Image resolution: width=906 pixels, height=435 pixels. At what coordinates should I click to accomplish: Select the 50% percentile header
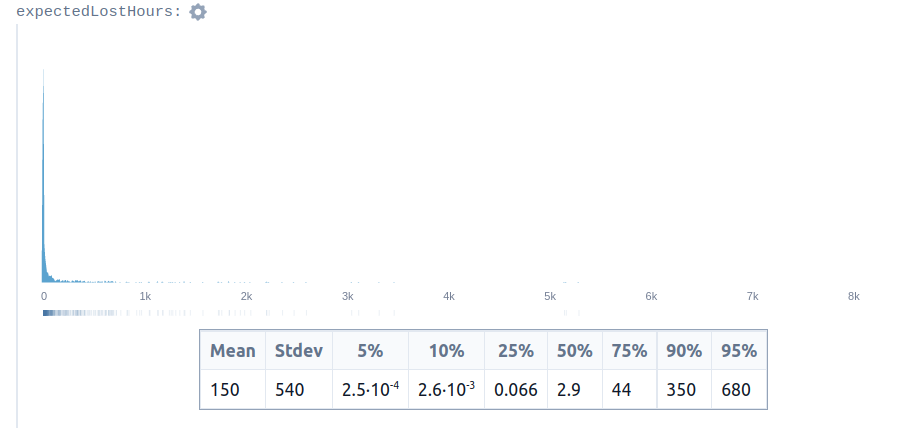tap(574, 351)
